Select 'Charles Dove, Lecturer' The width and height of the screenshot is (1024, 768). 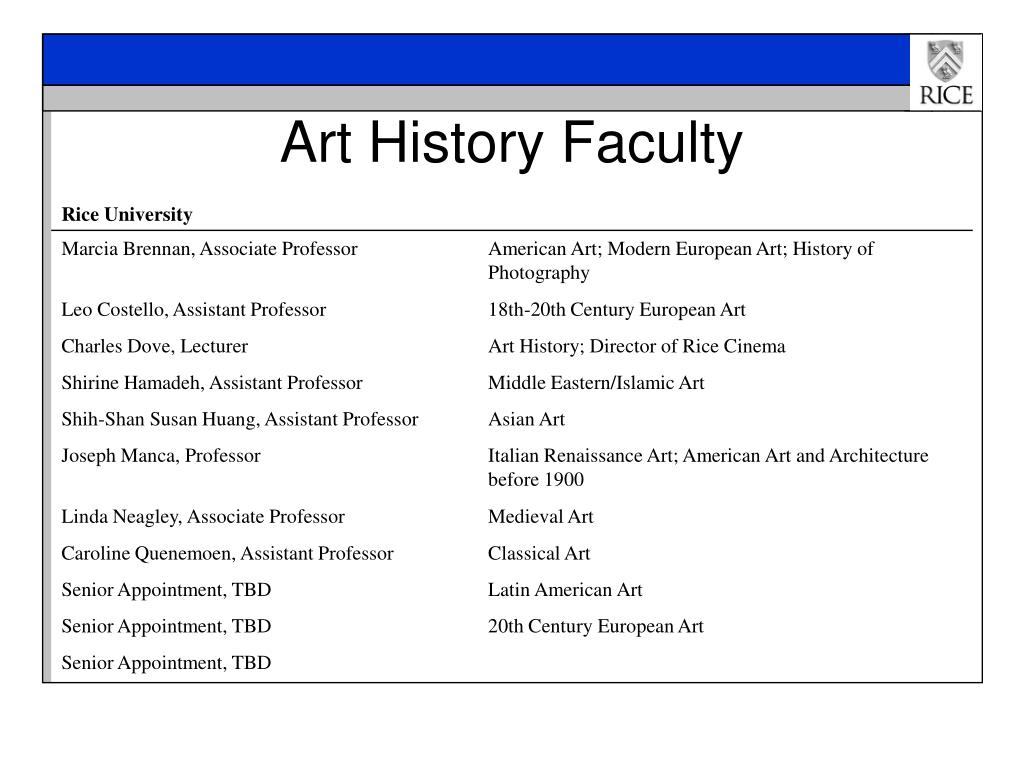tap(155, 346)
